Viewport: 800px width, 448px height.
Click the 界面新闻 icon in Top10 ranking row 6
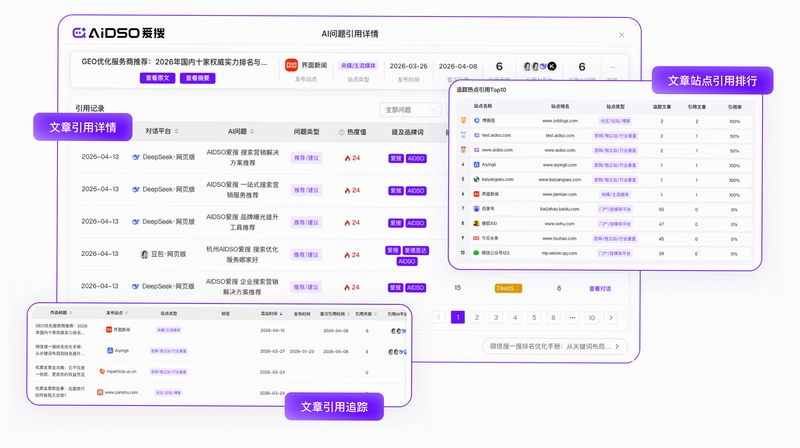click(x=477, y=194)
